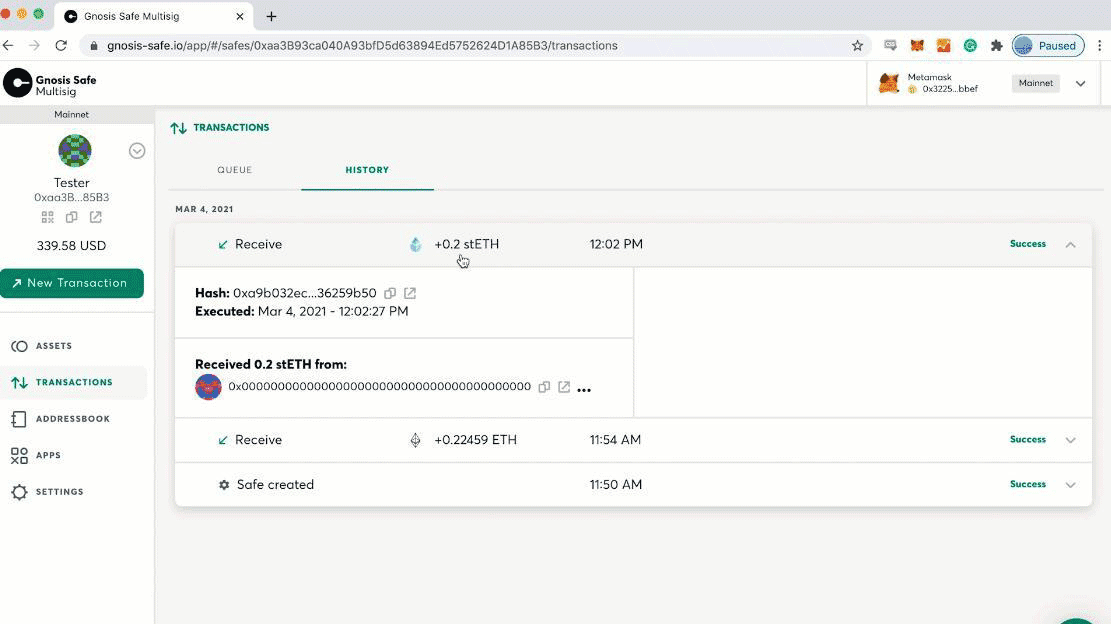Switch to the HISTORY tab

point(367,169)
